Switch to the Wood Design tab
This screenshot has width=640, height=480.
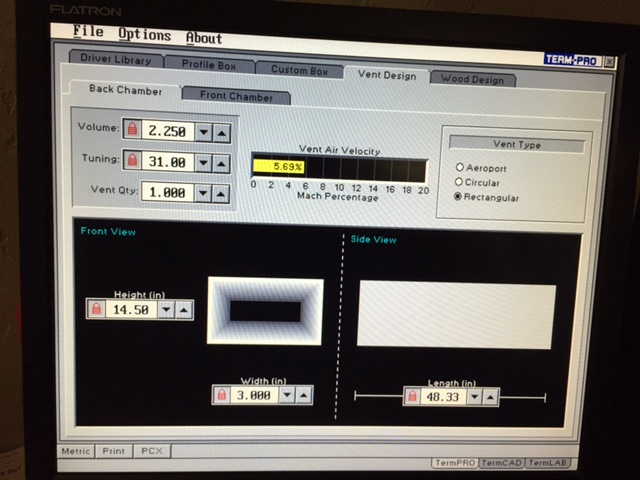click(473, 79)
